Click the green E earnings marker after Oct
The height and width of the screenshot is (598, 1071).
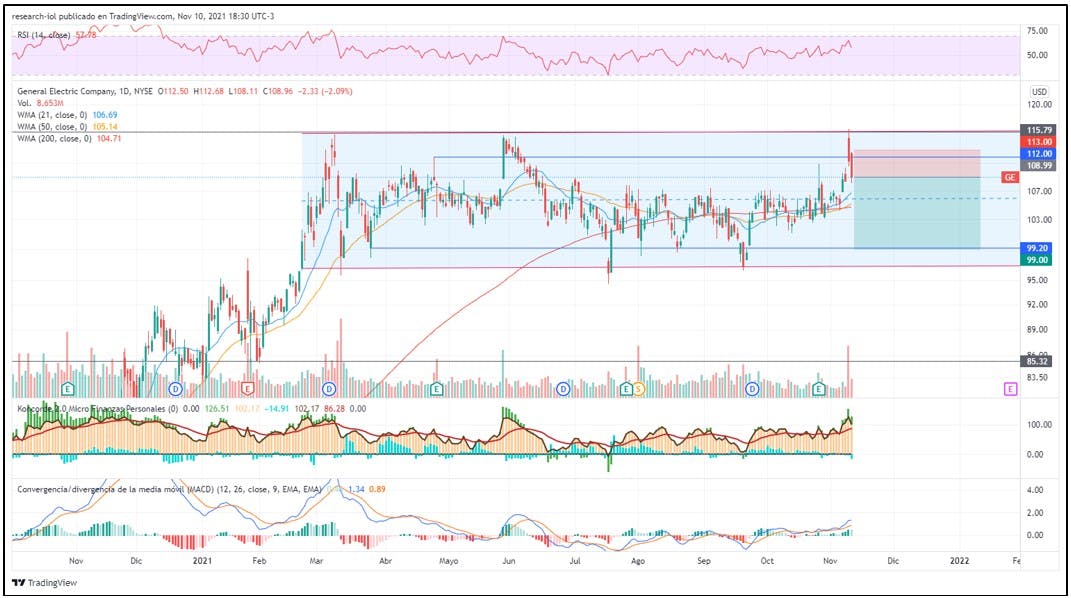coord(819,389)
